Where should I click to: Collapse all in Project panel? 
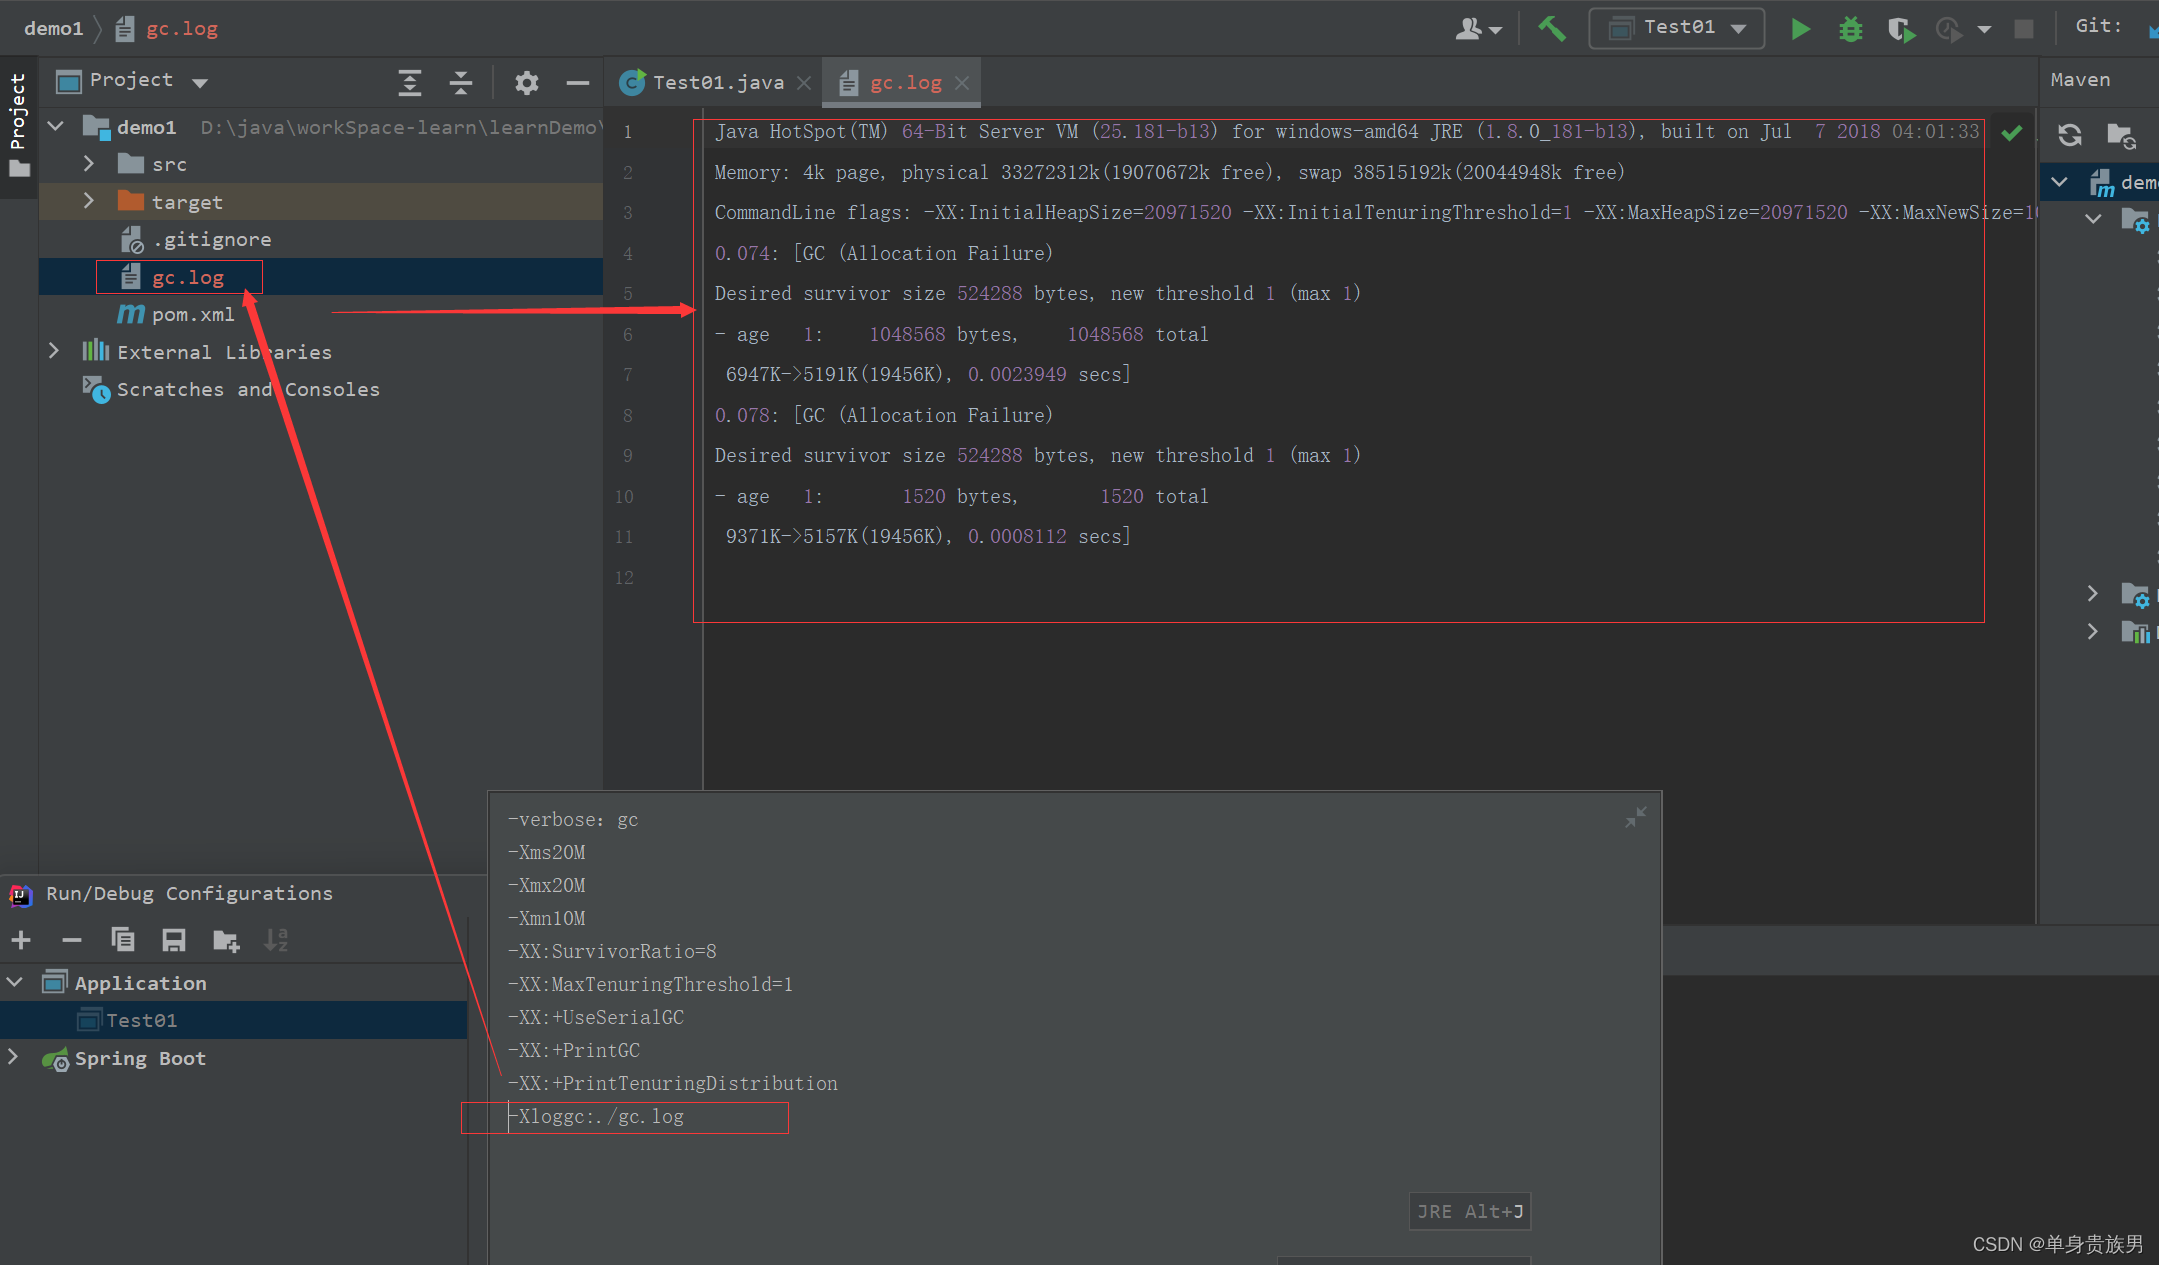(460, 82)
